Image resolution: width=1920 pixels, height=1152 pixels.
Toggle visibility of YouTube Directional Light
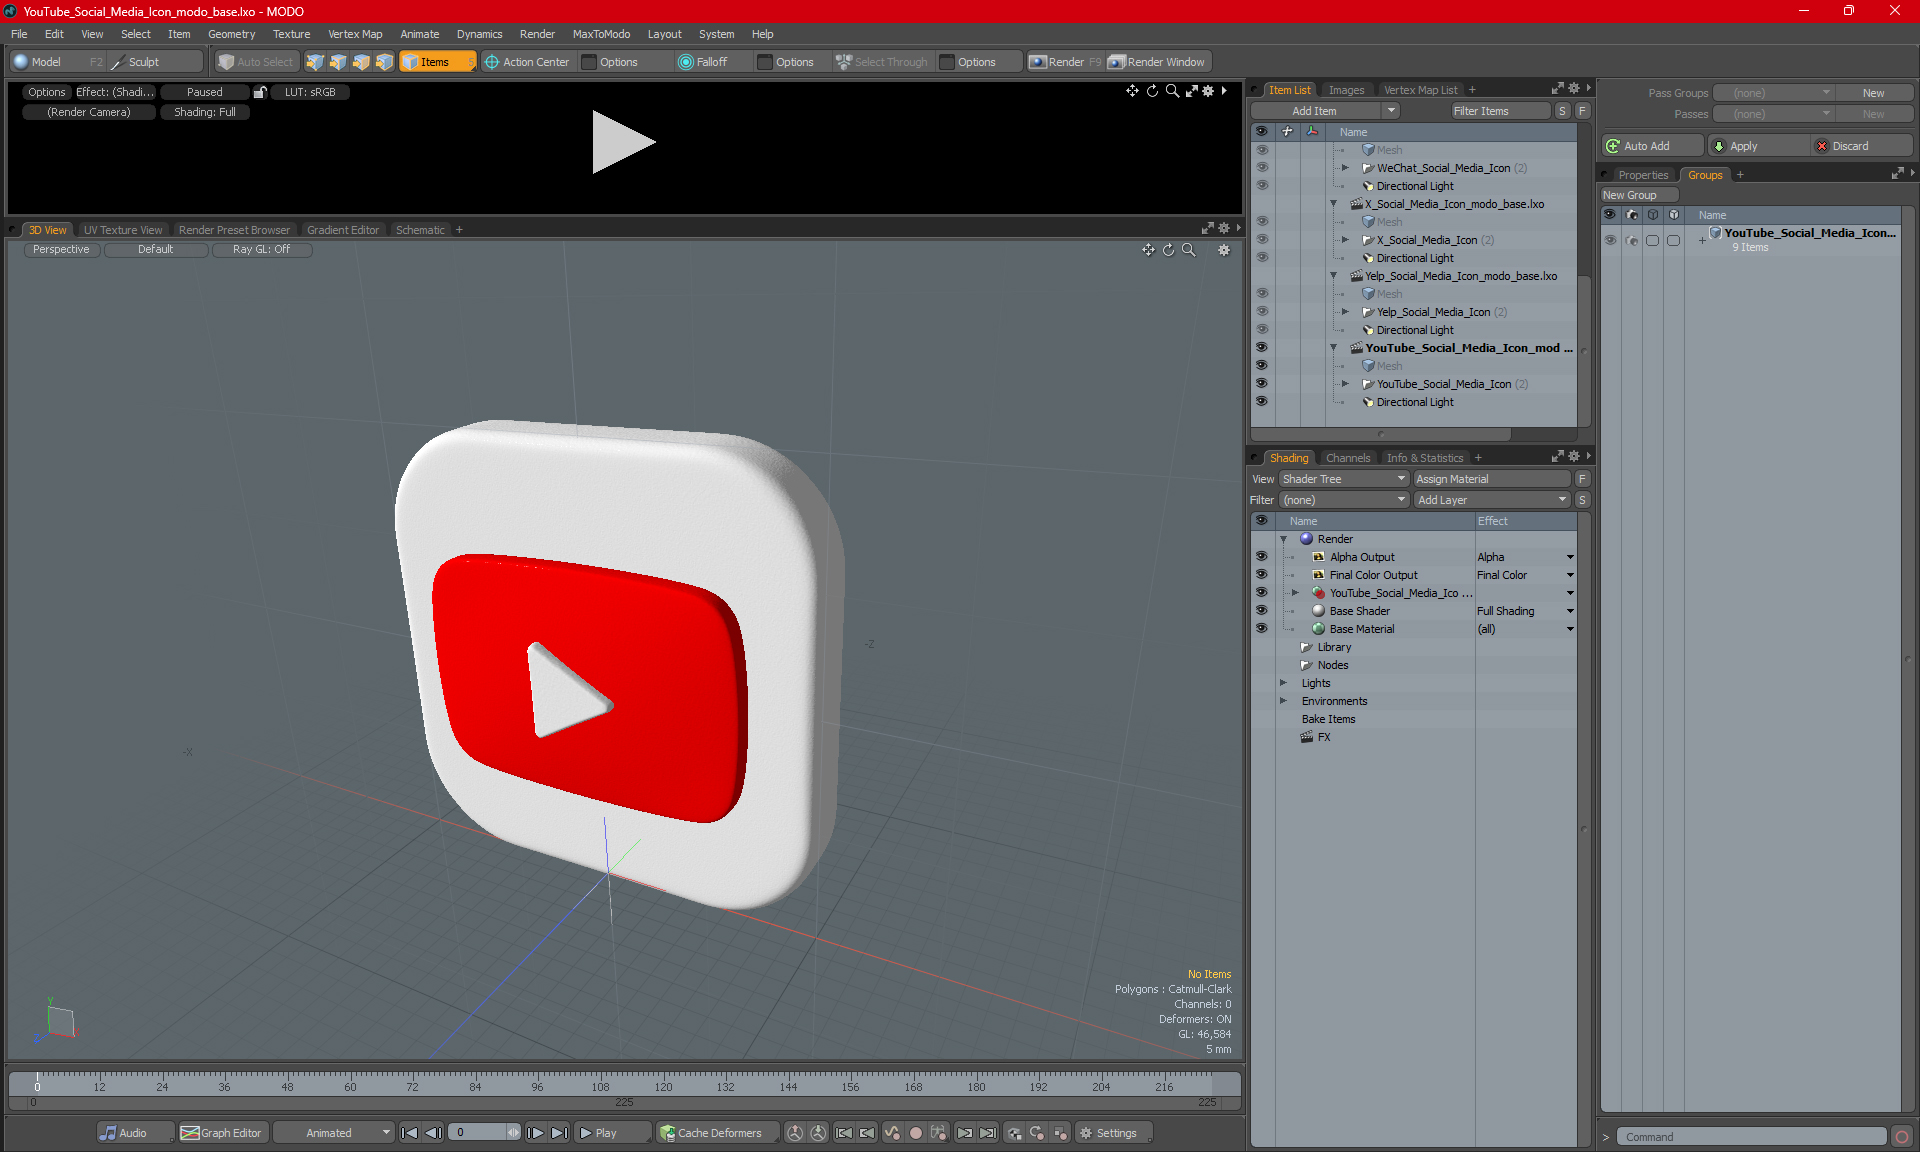click(x=1261, y=402)
